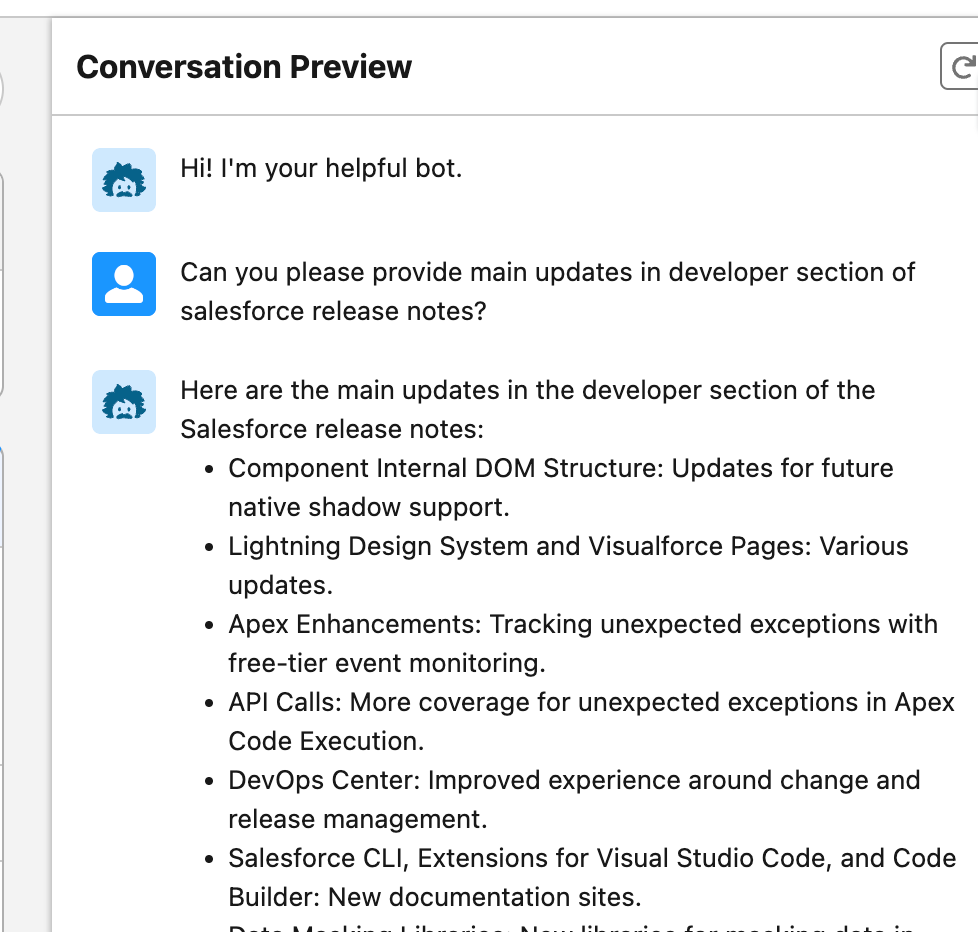
Task: Click the Lightning Design System and Visualforce item
Action: pyautogui.click(x=568, y=565)
